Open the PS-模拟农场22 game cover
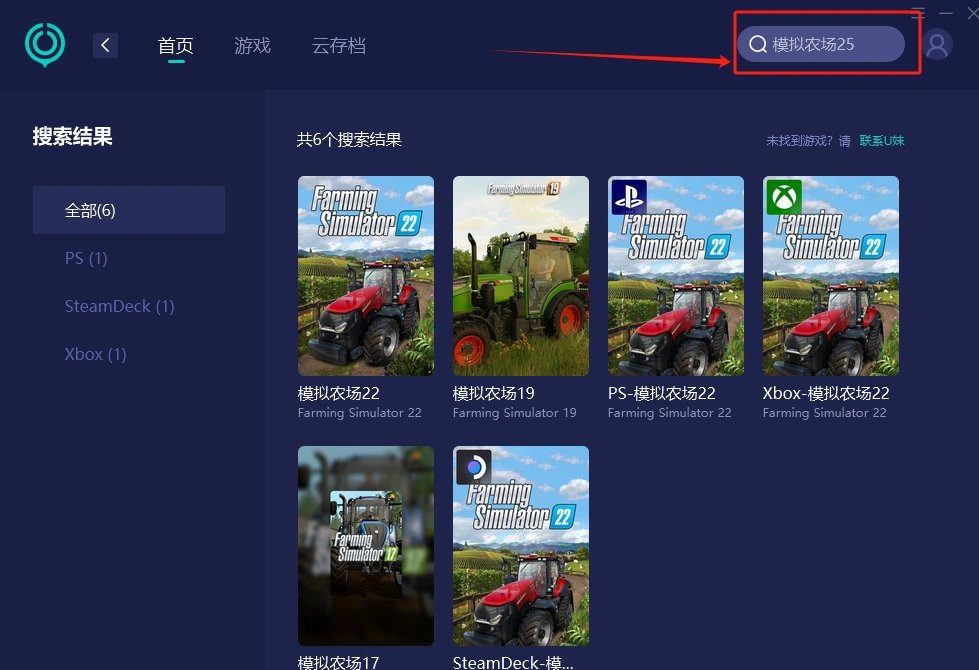 tap(676, 276)
